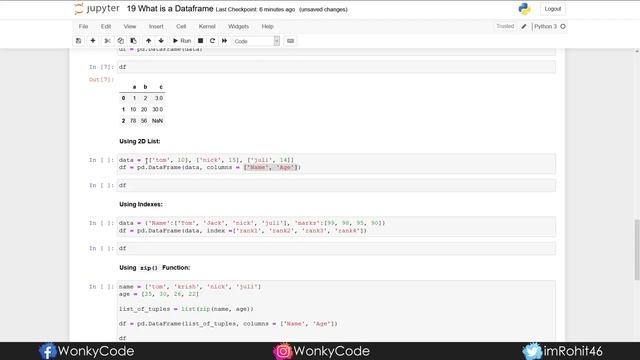The height and width of the screenshot is (360, 640).
Task: Move selected cell up arrow
Action: (149, 41)
